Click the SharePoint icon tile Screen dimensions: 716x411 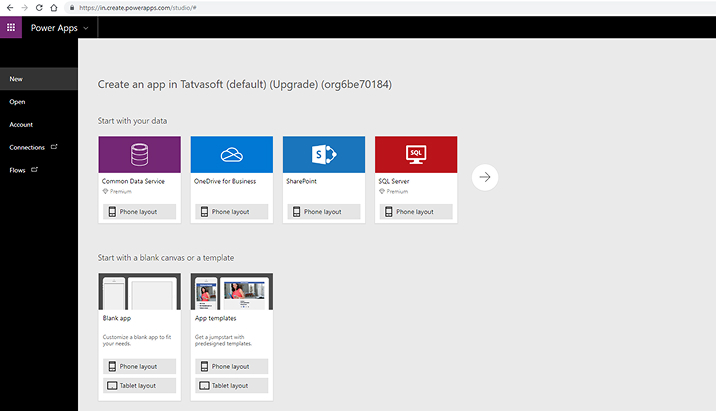click(x=324, y=154)
